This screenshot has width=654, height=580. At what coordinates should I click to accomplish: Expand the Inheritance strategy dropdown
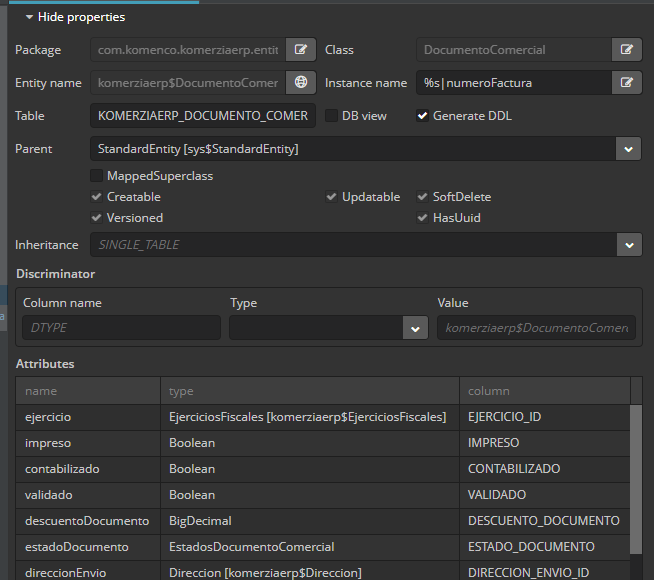pos(628,245)
